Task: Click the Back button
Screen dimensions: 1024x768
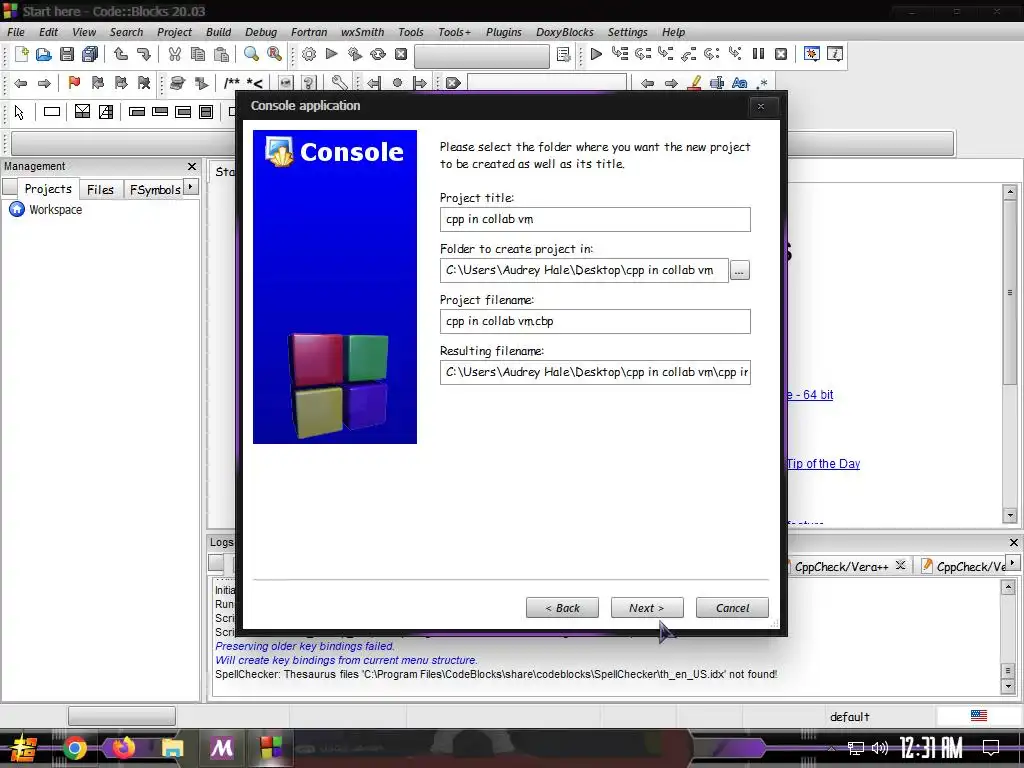Action: [562, 607]
